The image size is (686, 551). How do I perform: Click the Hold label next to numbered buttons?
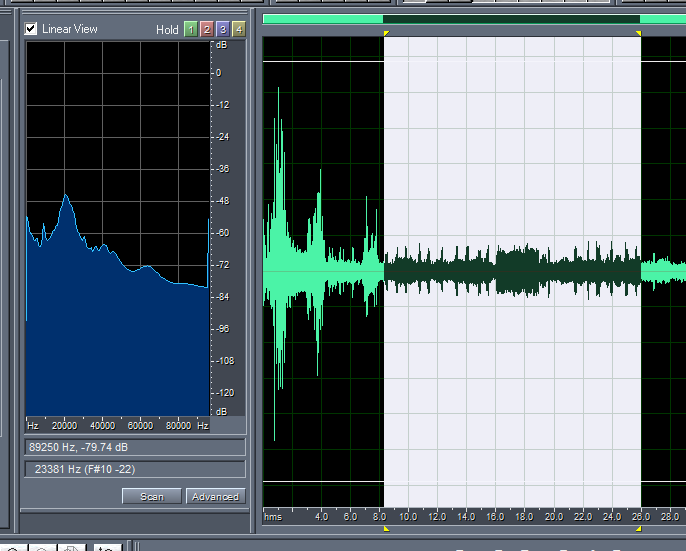167,30
